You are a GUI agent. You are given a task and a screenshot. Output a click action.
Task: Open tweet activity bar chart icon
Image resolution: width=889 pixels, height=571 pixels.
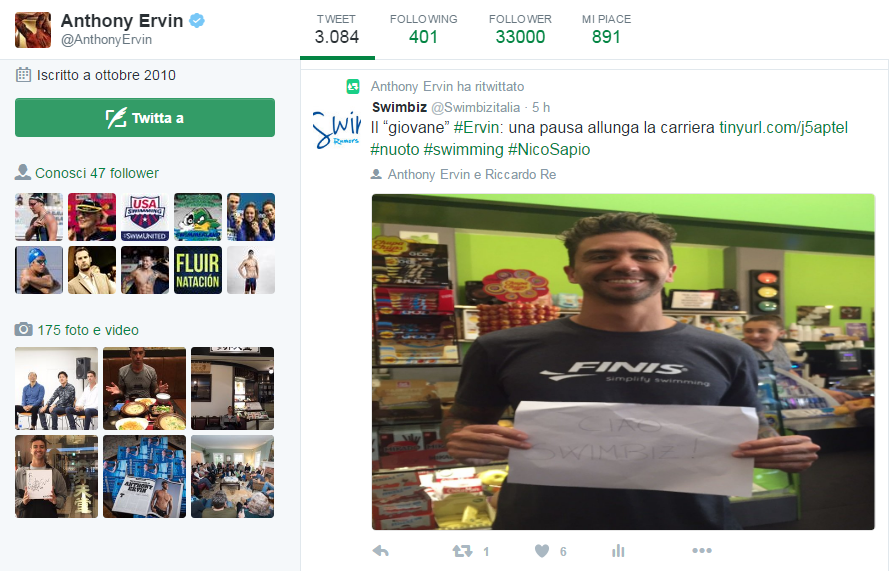point(619,551)
